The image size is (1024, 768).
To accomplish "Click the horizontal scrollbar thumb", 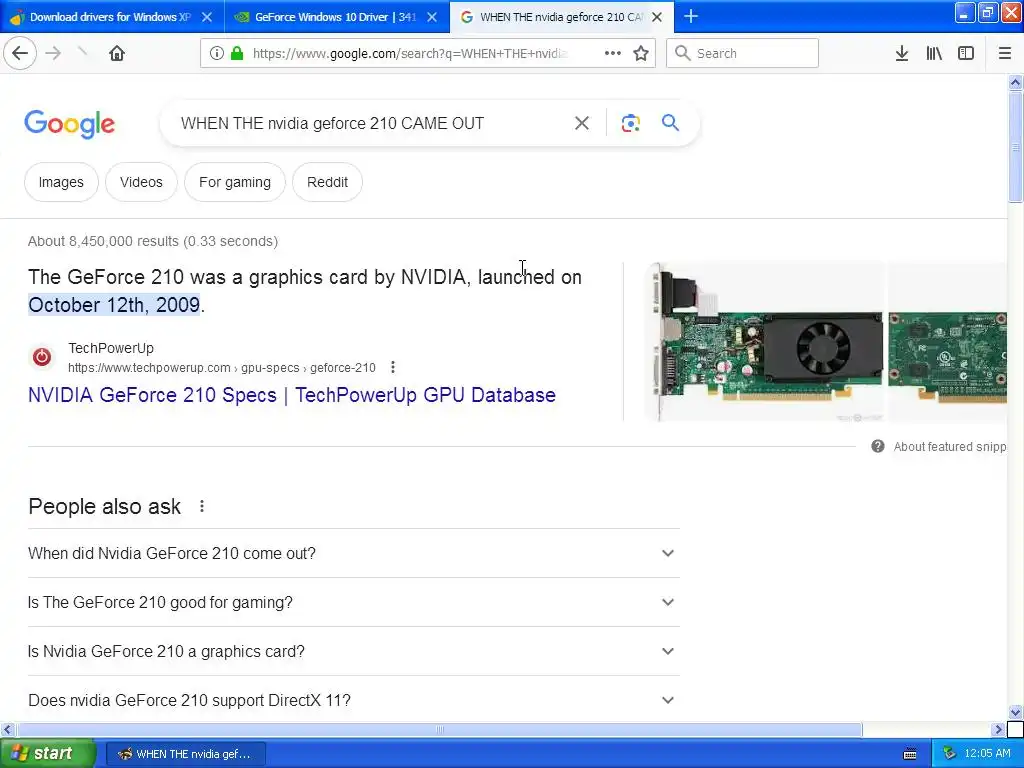I will tap(440, 729).
